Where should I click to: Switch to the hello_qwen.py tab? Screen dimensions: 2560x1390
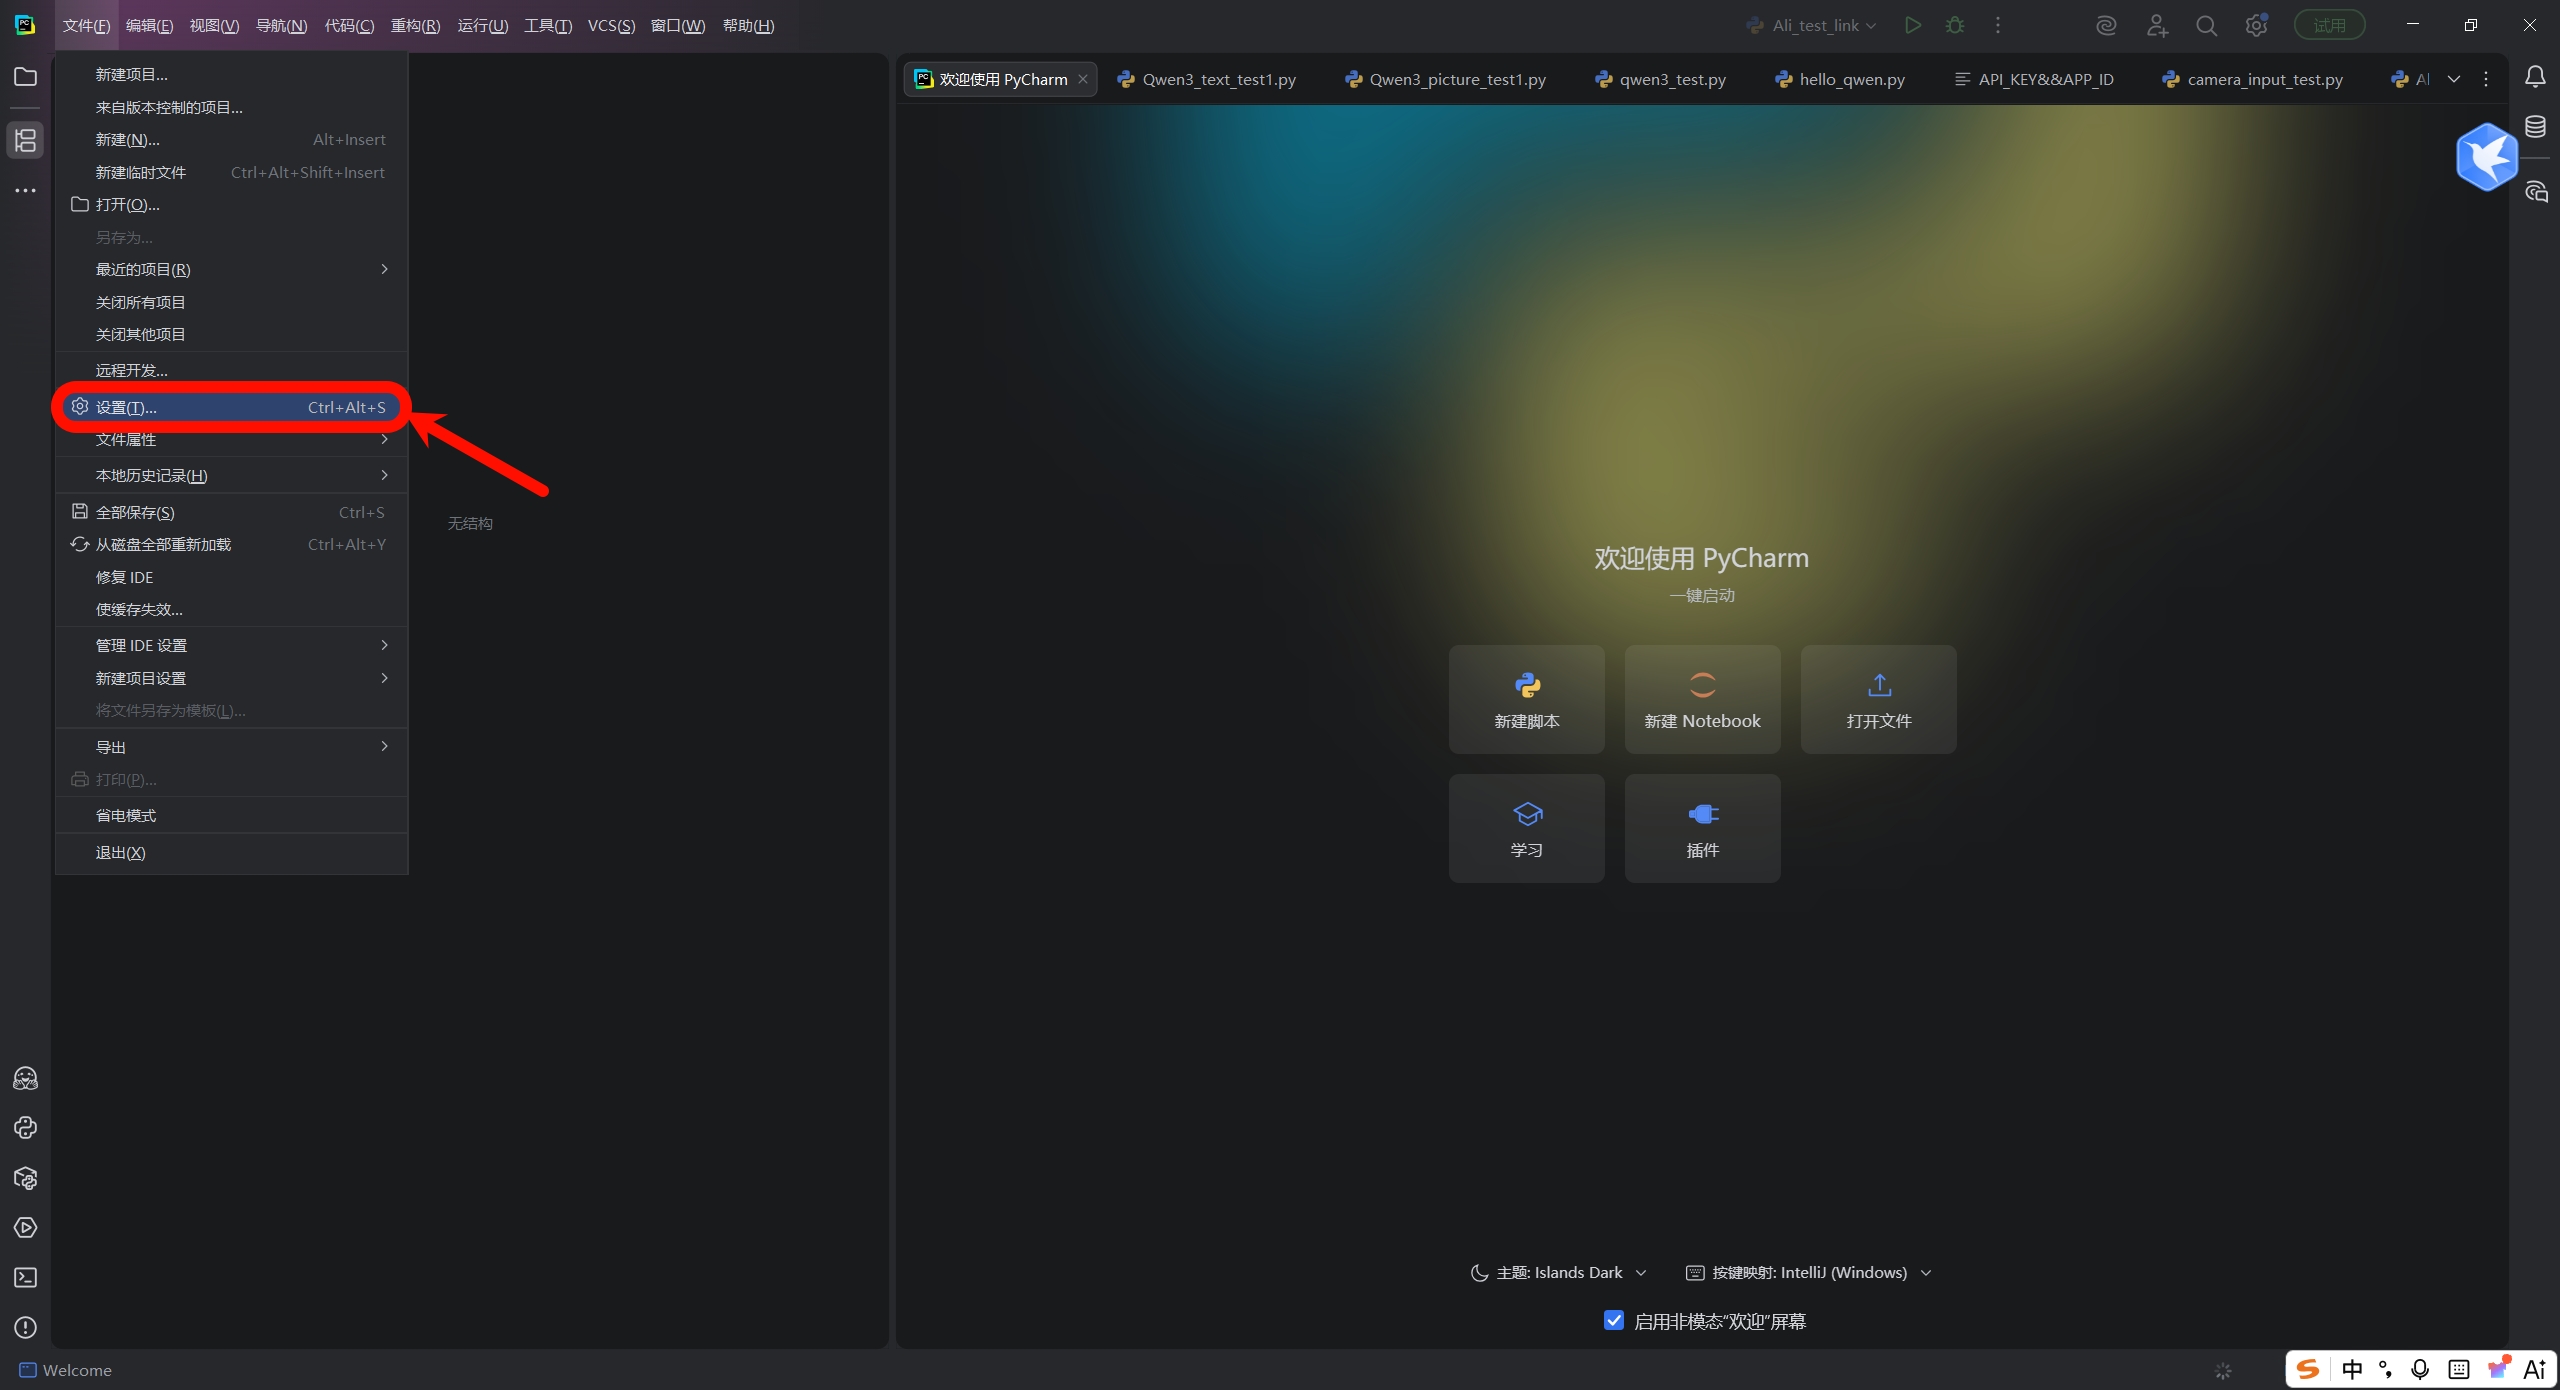[x=1840, y=79]
